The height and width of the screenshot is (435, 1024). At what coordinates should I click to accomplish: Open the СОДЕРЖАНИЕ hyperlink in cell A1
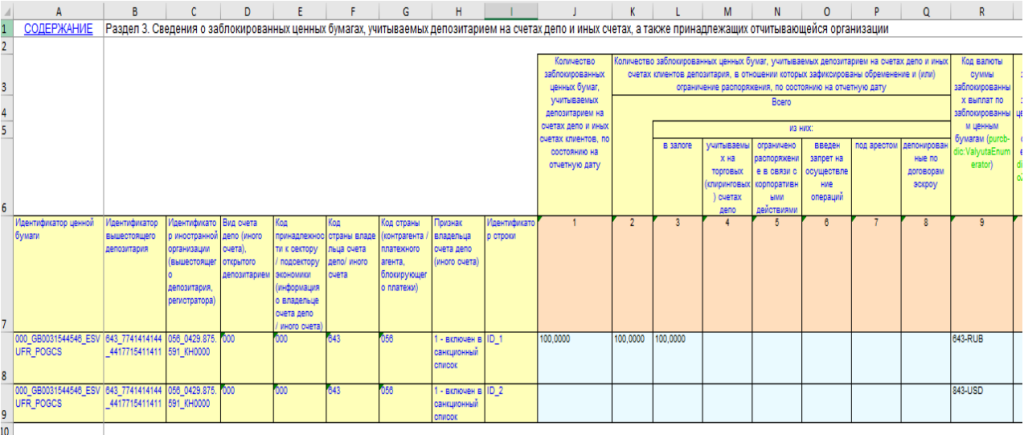55,29
